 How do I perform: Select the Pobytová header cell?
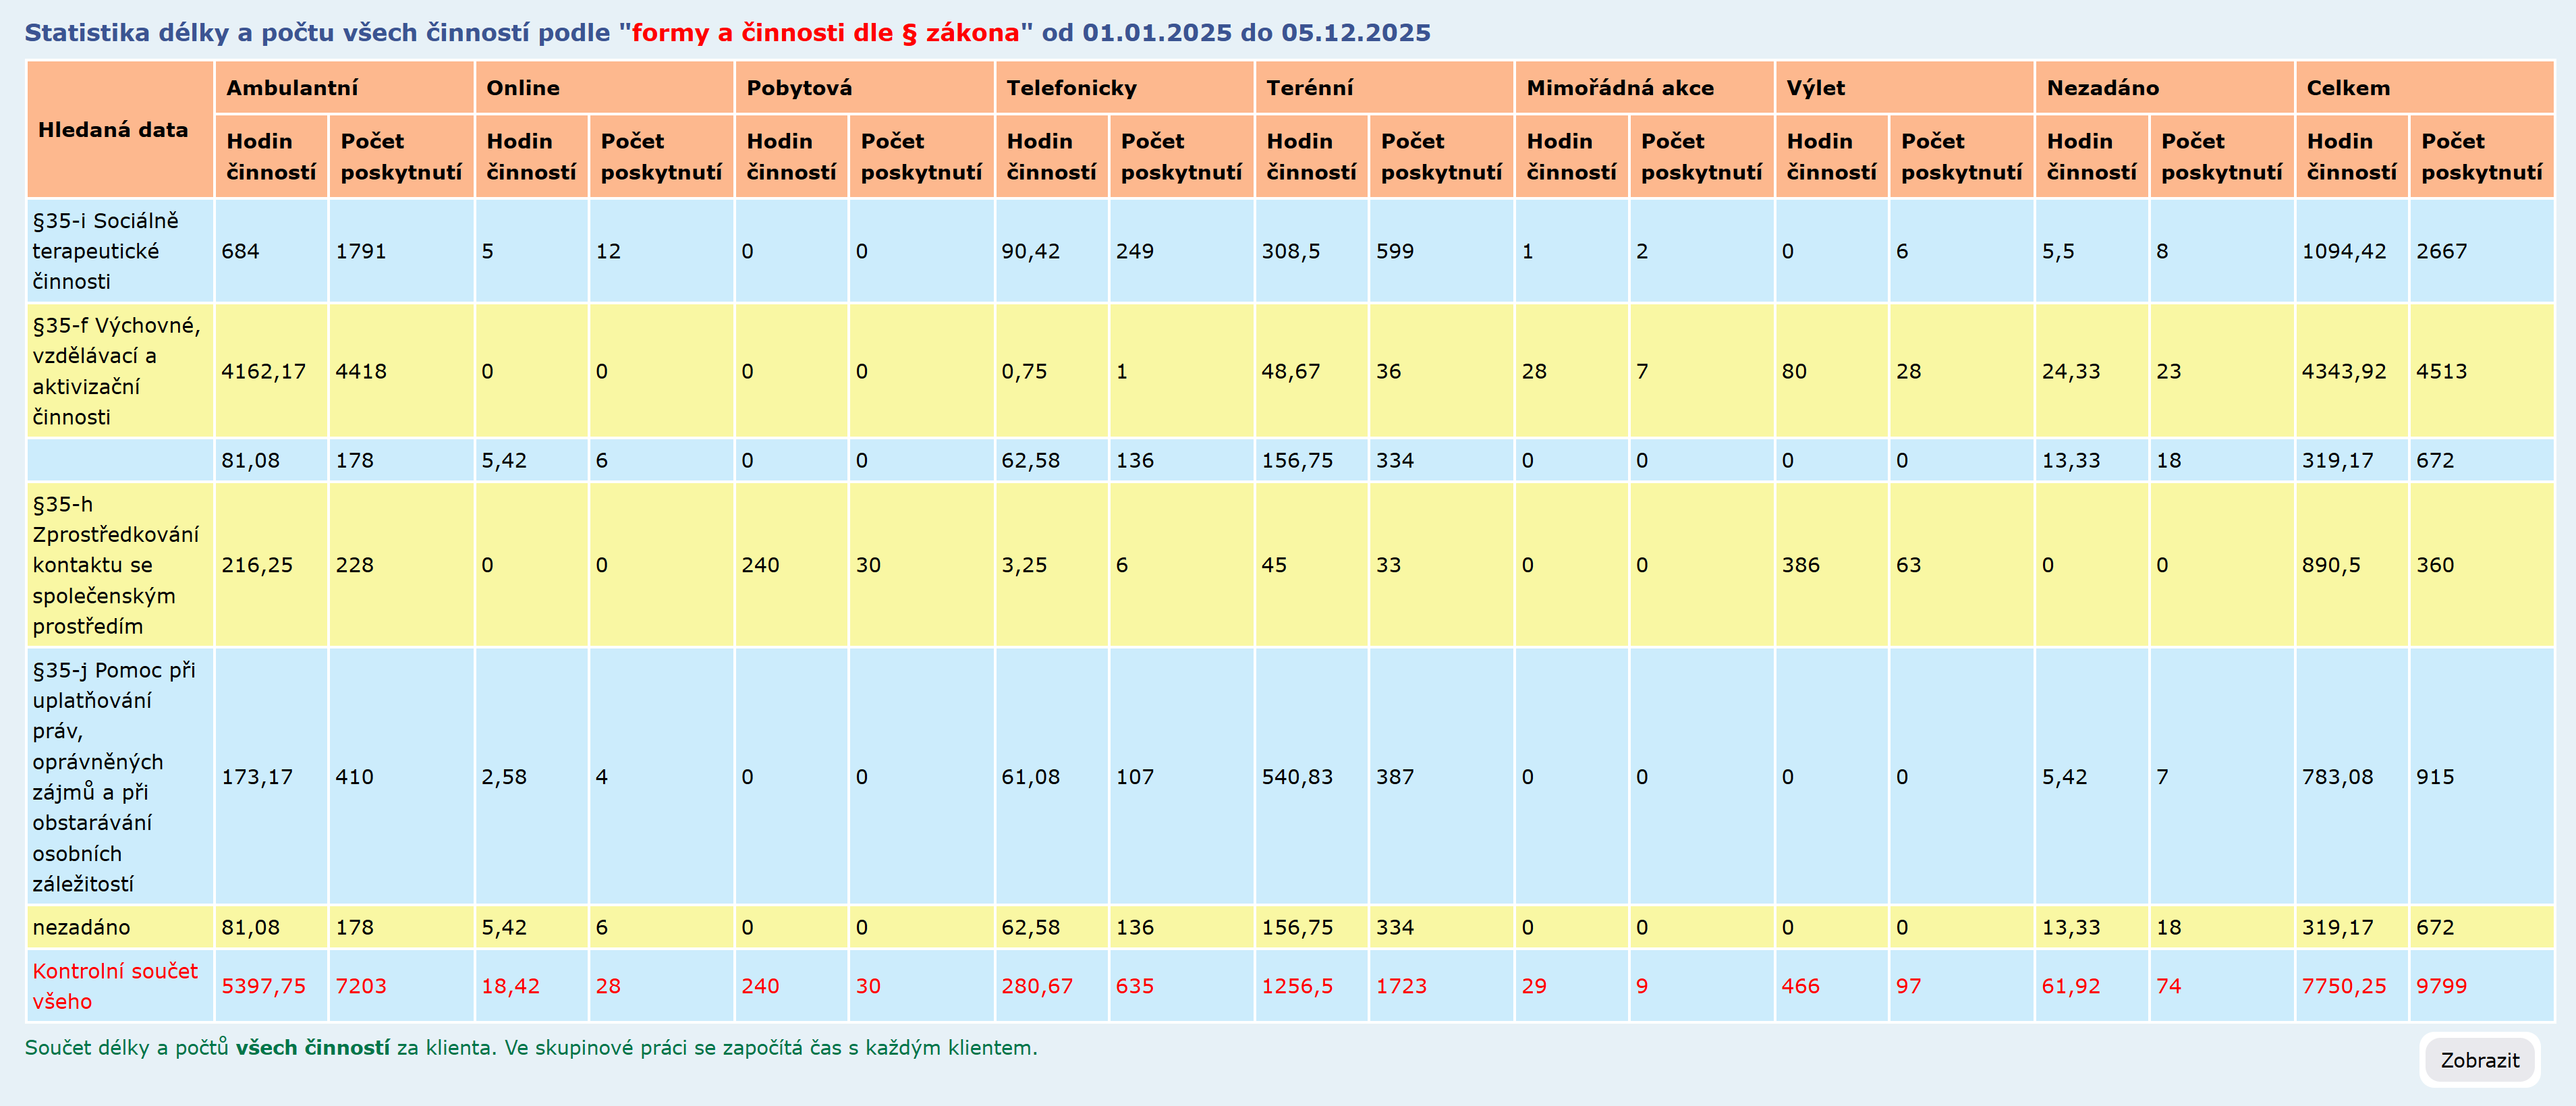click(799, 88)
